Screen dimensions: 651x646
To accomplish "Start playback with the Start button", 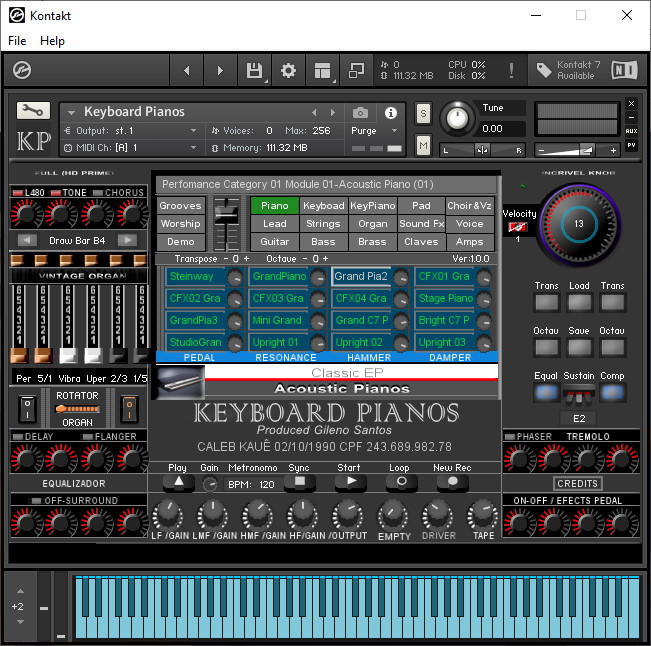I will pos(351,482).
